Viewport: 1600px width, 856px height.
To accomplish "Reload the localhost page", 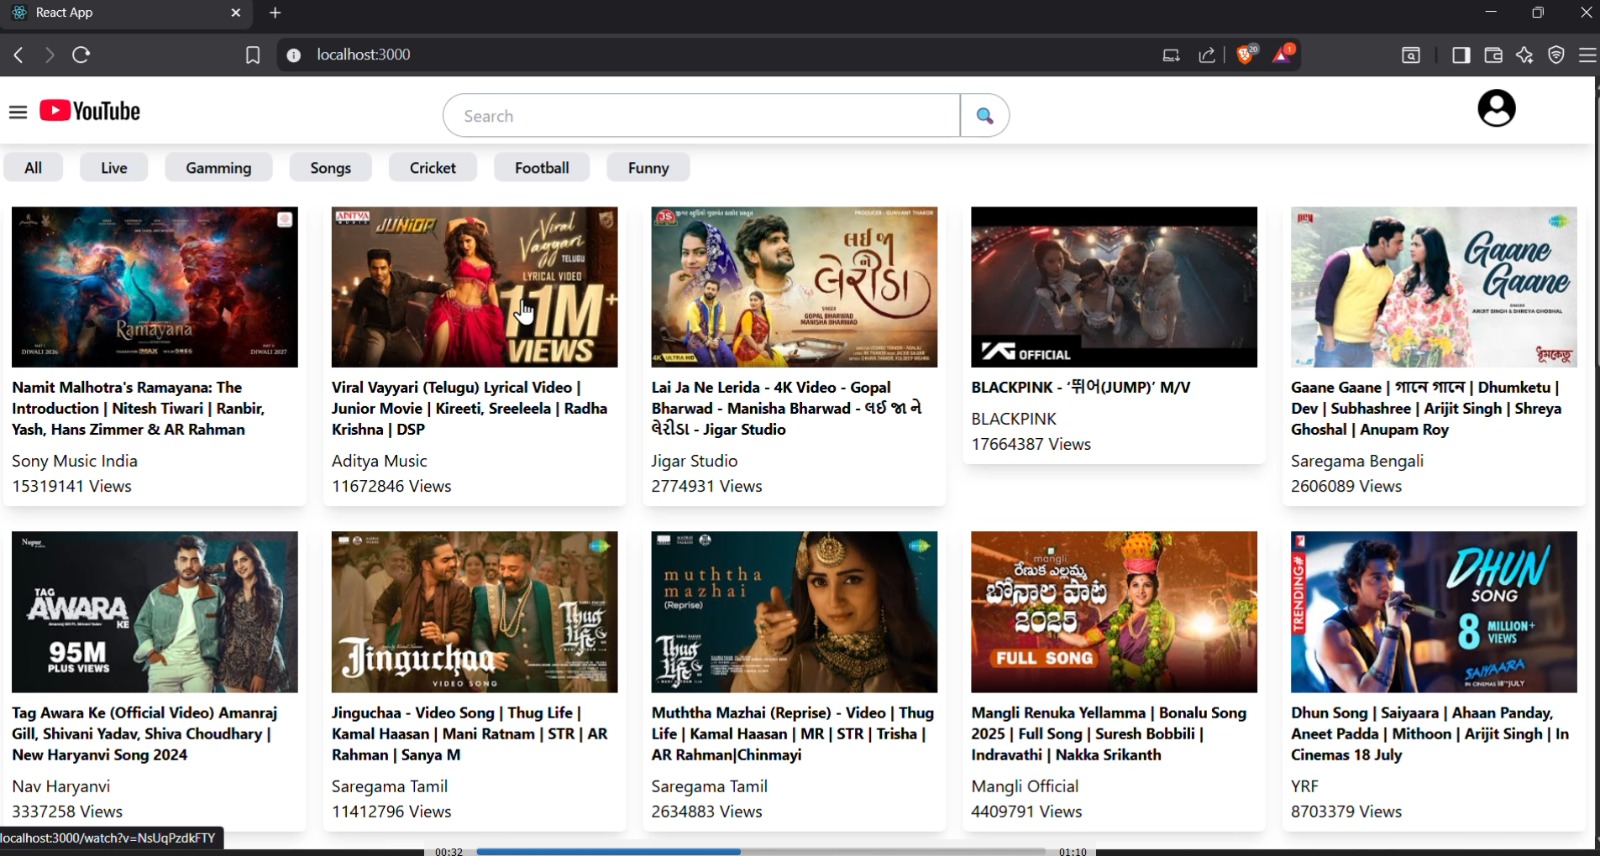I will point(81,55).
